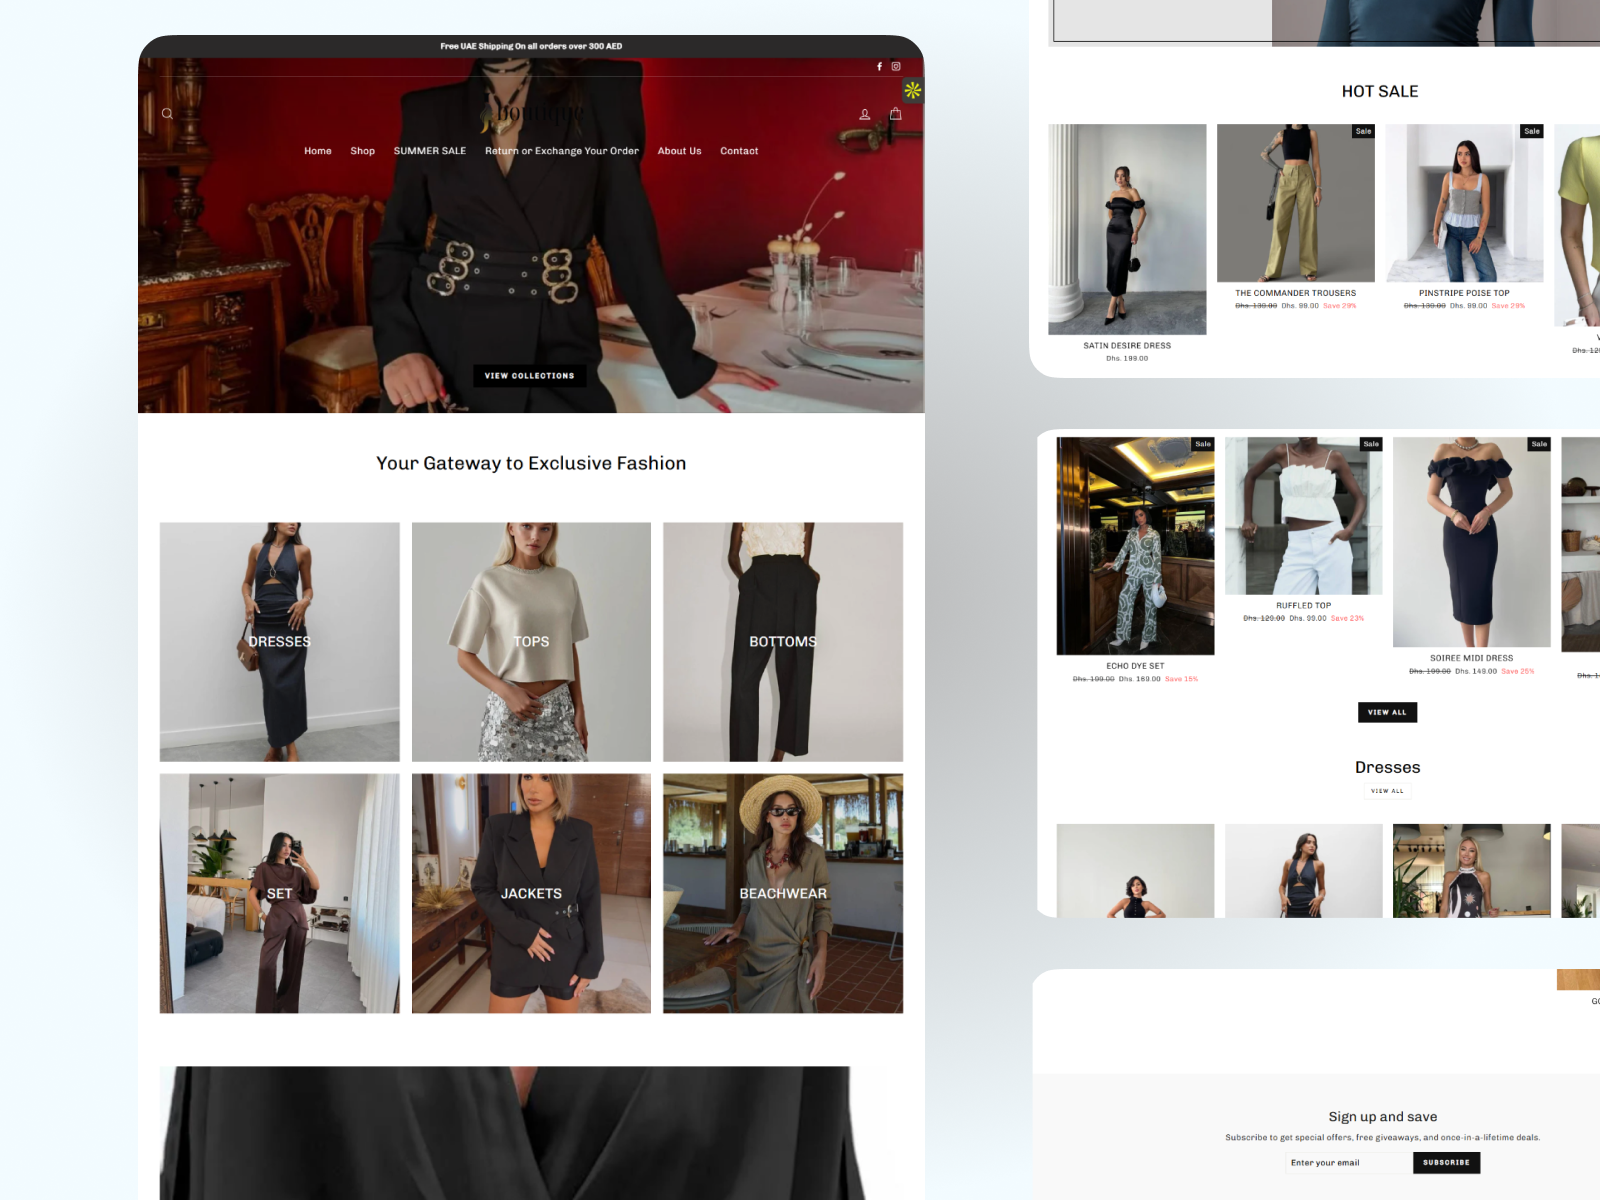Click the Save 29% label on Commander Trousers
Screen dimensions: 1600x1200
1340,306
